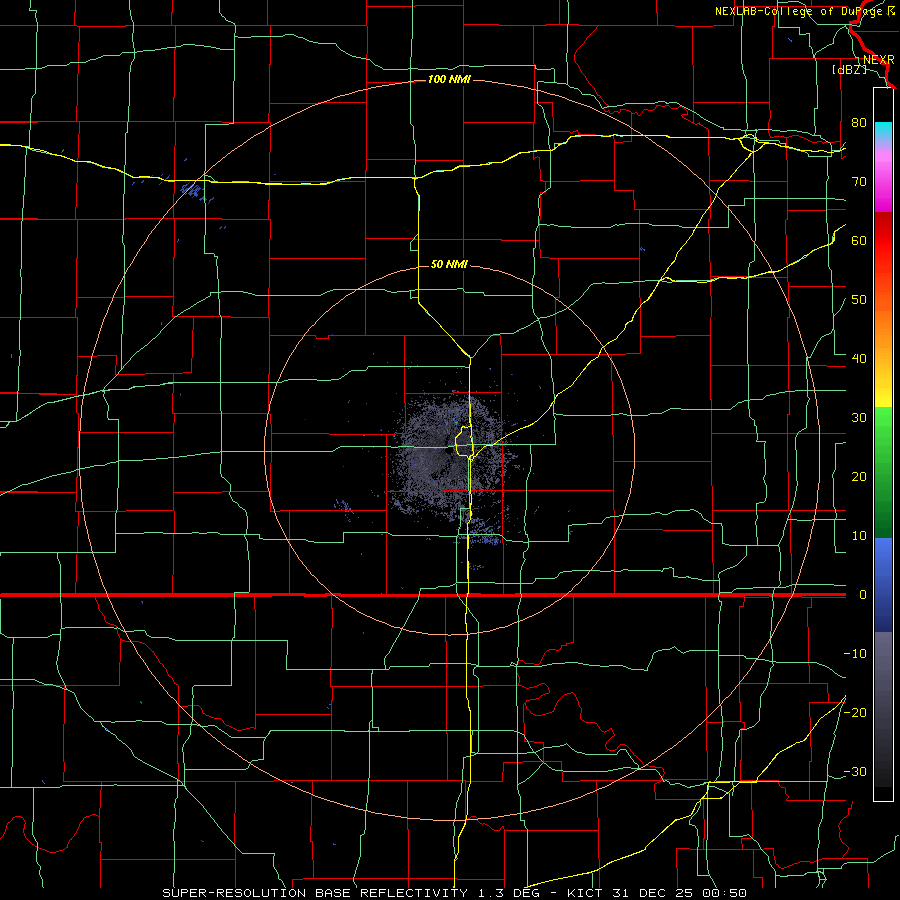Select the 20 value on the dBZ scale
900x900 pixels.
pyautogui.click(x=859, y=476)
